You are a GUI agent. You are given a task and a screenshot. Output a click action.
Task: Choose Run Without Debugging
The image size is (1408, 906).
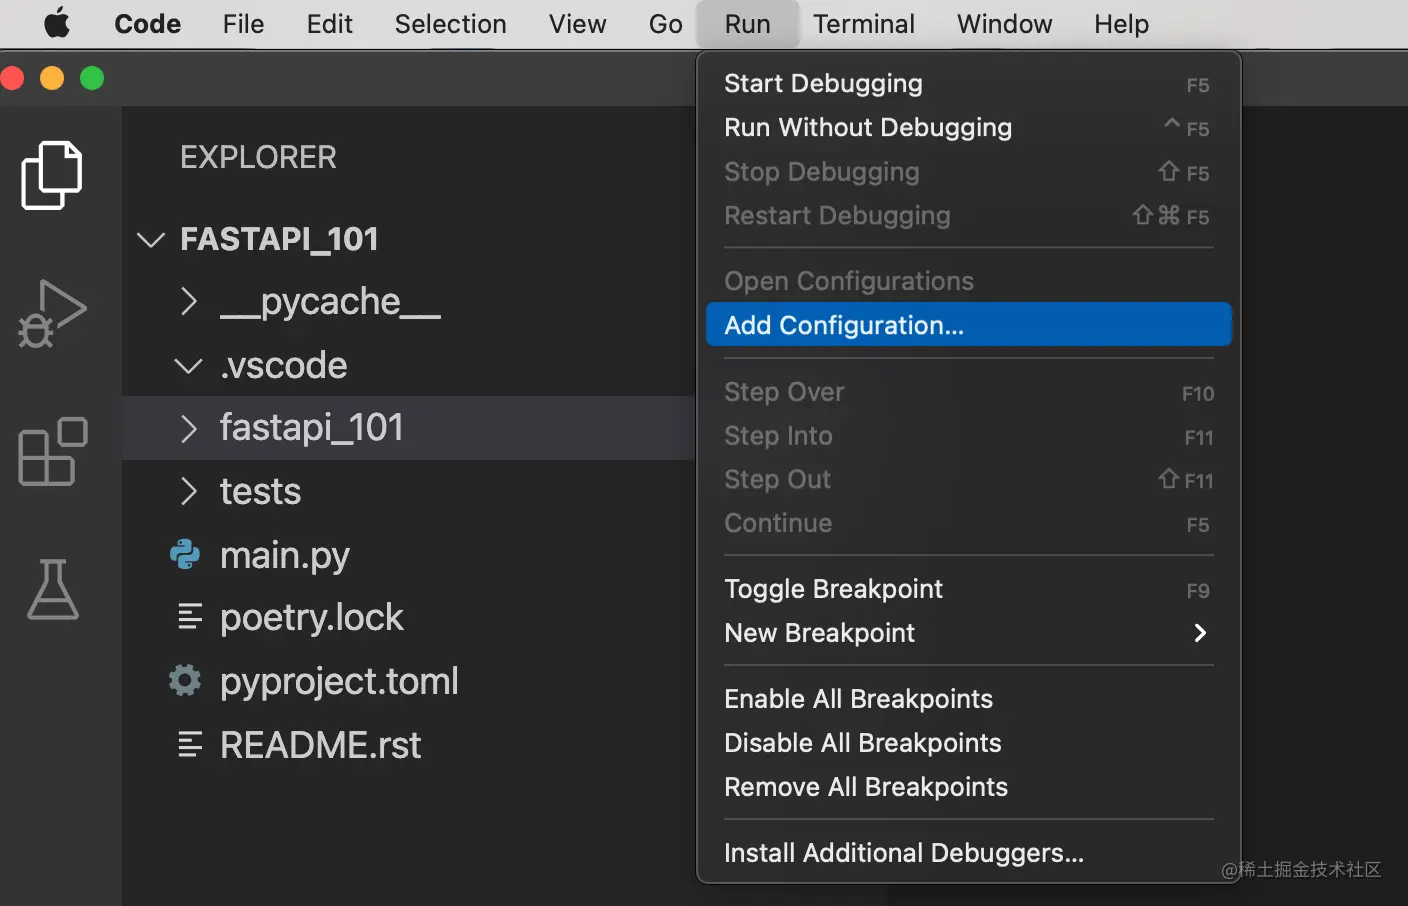pos(968,128)
